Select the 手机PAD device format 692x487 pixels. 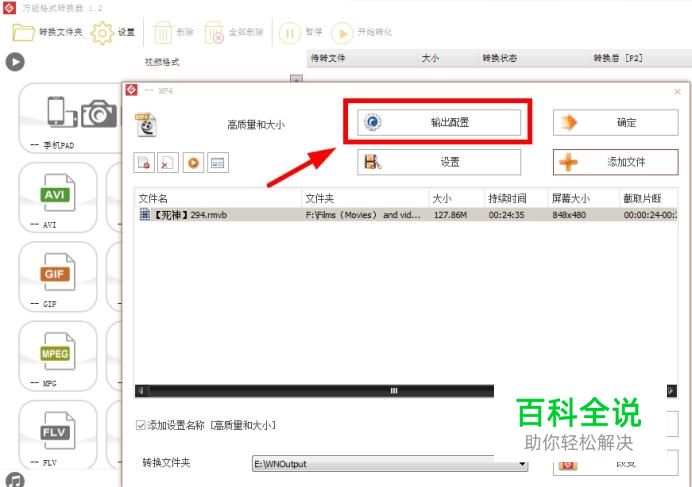coord(71,118)
